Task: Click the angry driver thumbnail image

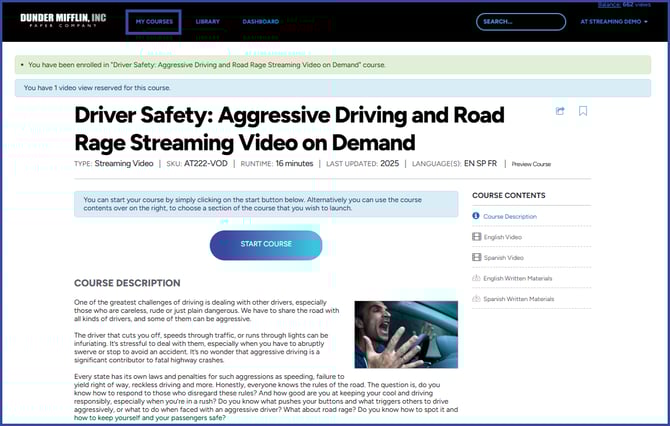Action: point(406,335)
